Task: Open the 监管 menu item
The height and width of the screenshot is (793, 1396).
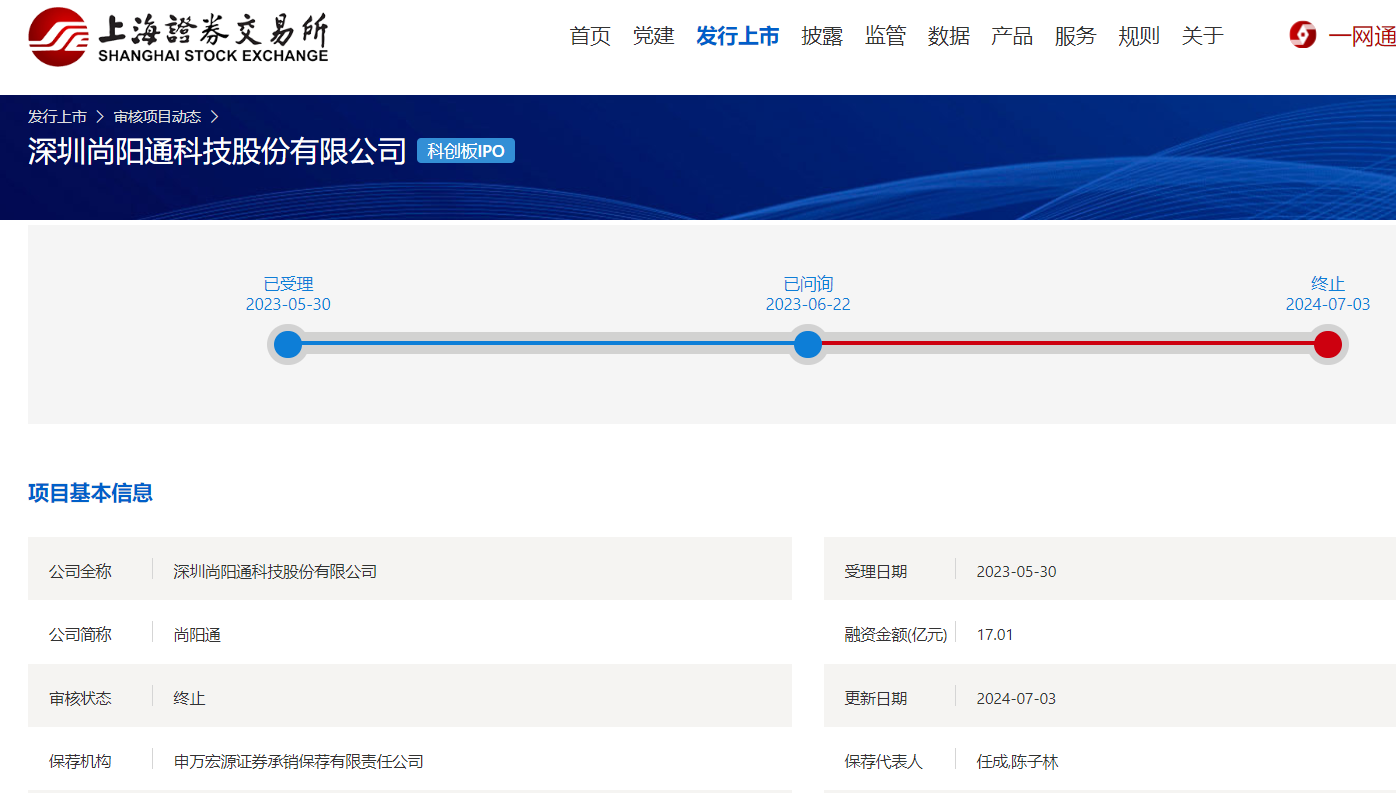Action: (x=886, y=36)
